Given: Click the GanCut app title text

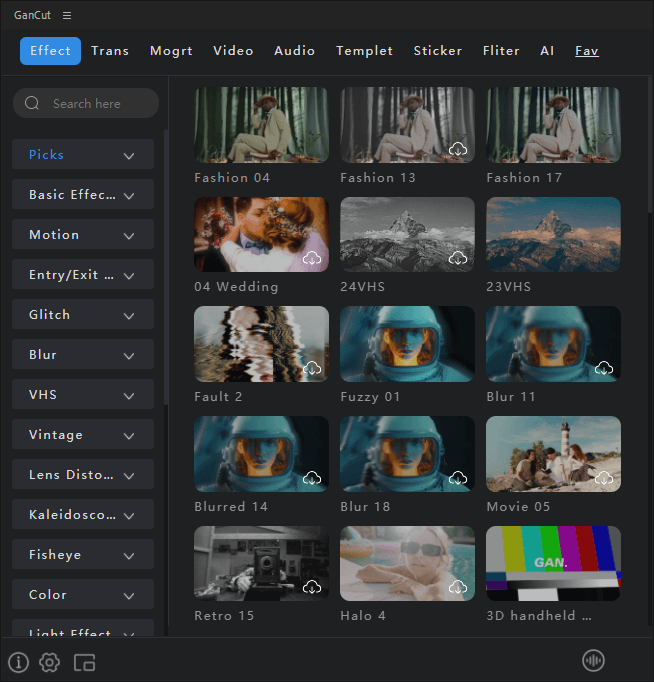Looking at the screenshot, I should point(32,15).
